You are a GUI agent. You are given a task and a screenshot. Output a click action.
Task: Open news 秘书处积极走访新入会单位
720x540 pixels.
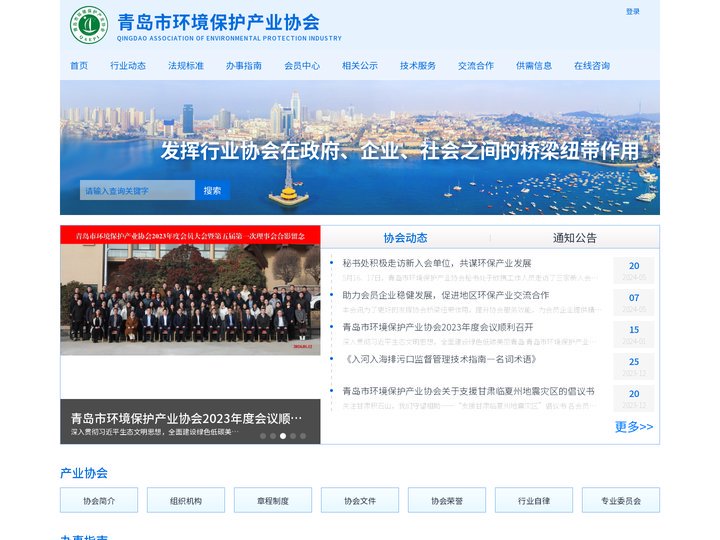437,263
